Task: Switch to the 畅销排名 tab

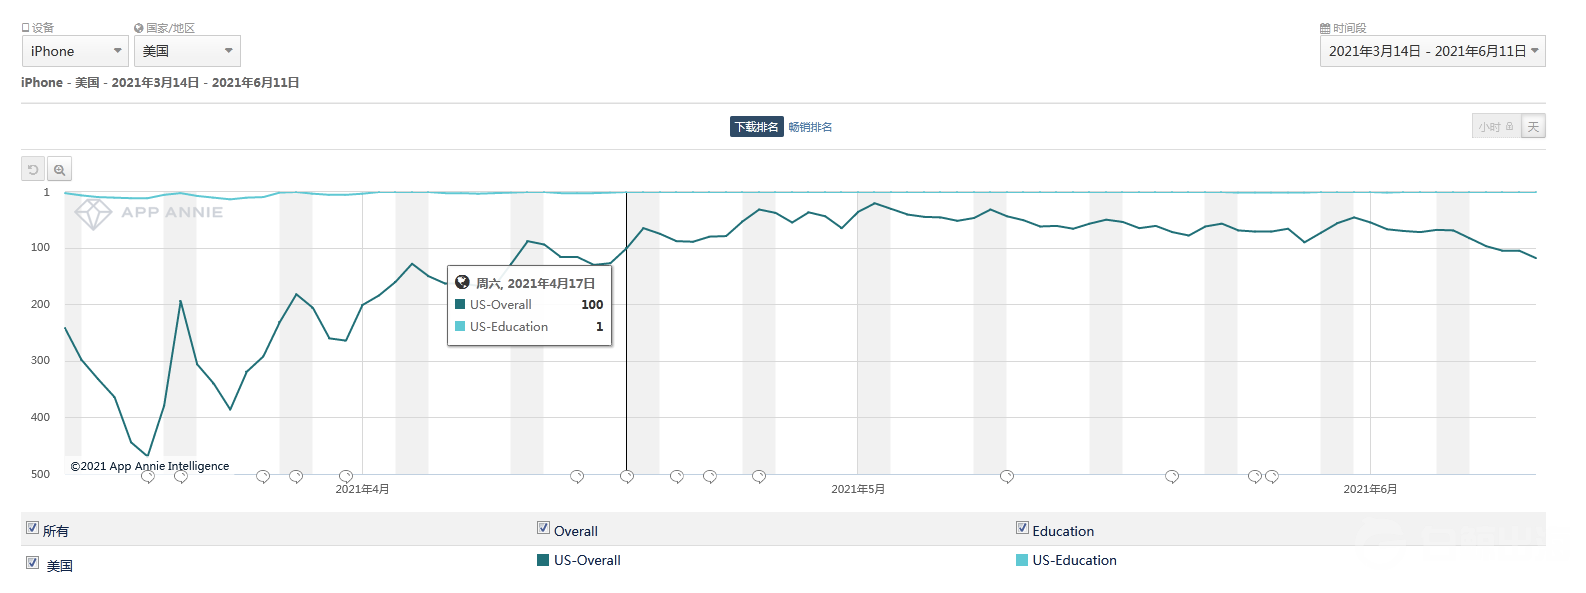Action: click(x=810, y=127)
